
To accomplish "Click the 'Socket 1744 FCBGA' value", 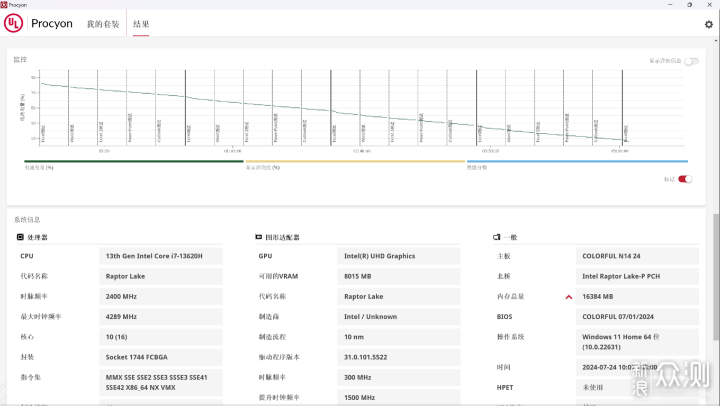I will (161, 357).
